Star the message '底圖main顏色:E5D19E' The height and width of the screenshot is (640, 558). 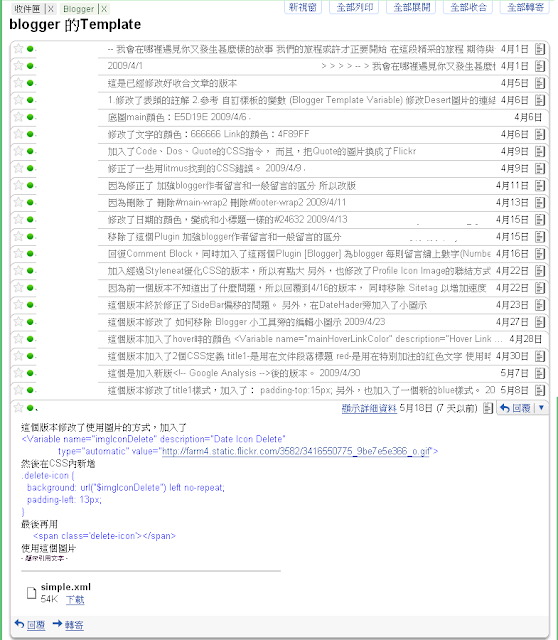[x=18, y=117]
